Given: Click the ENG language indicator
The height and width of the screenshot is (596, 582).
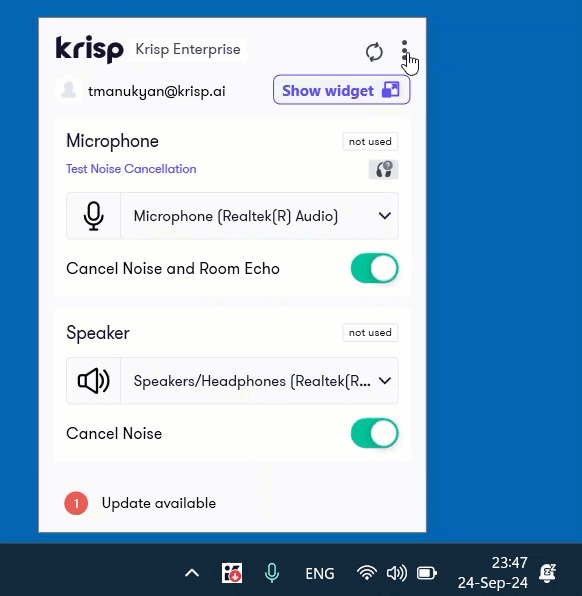Looking at the screenshot, I should (320, 573).
